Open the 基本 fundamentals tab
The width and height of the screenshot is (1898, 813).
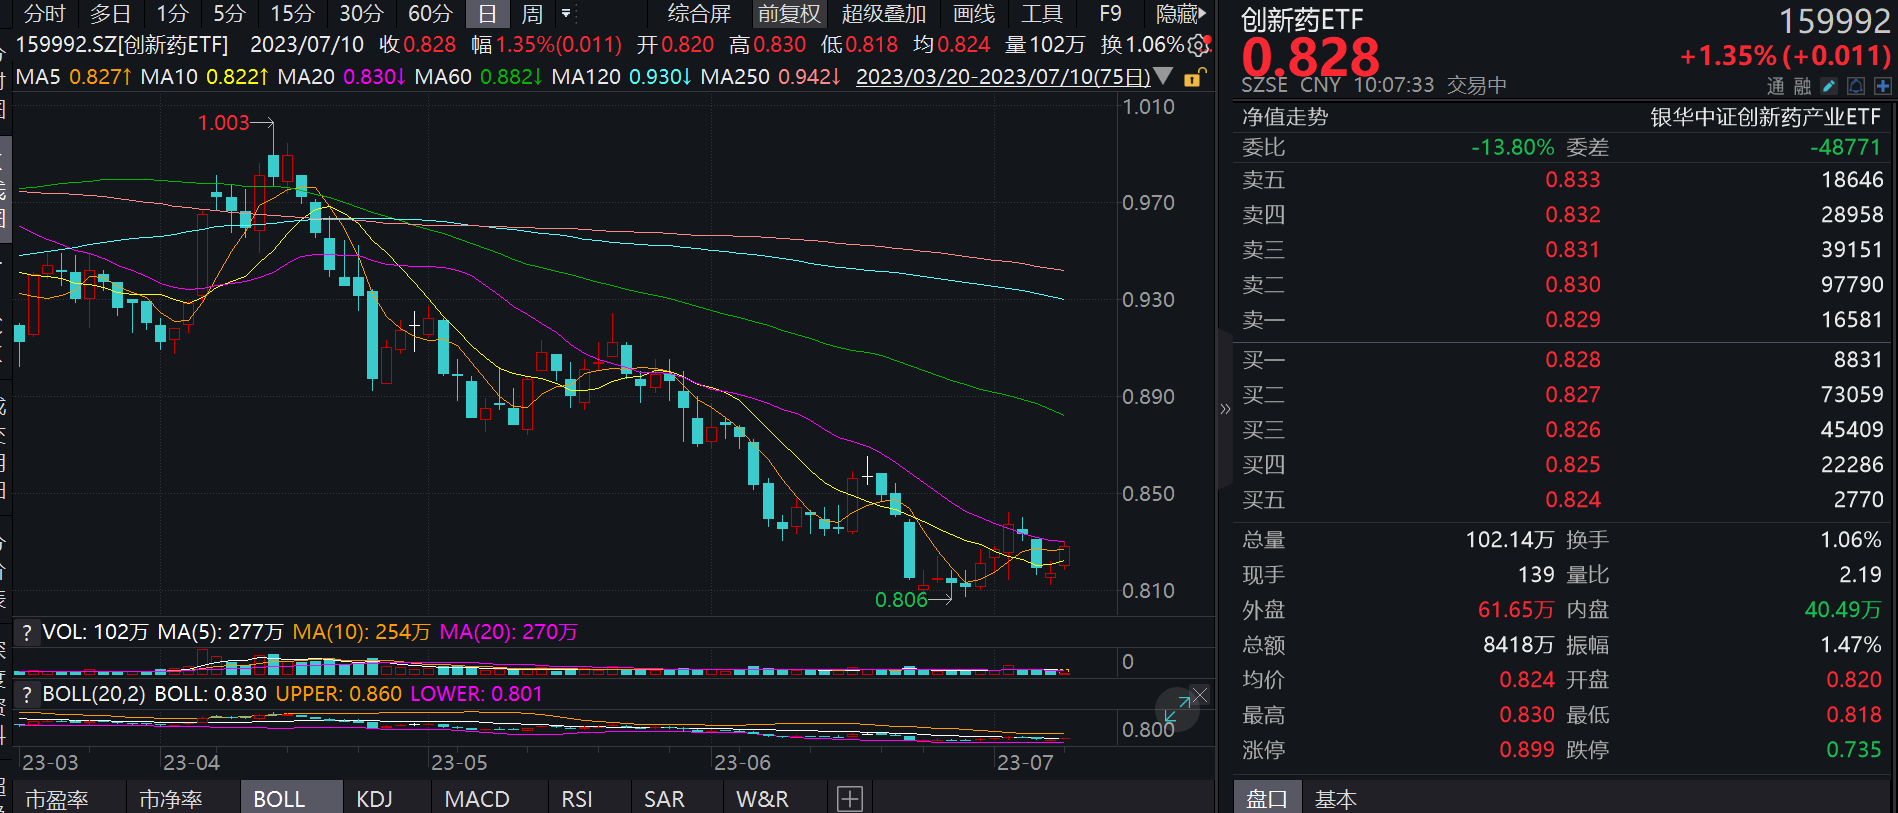coord(1335,798)
